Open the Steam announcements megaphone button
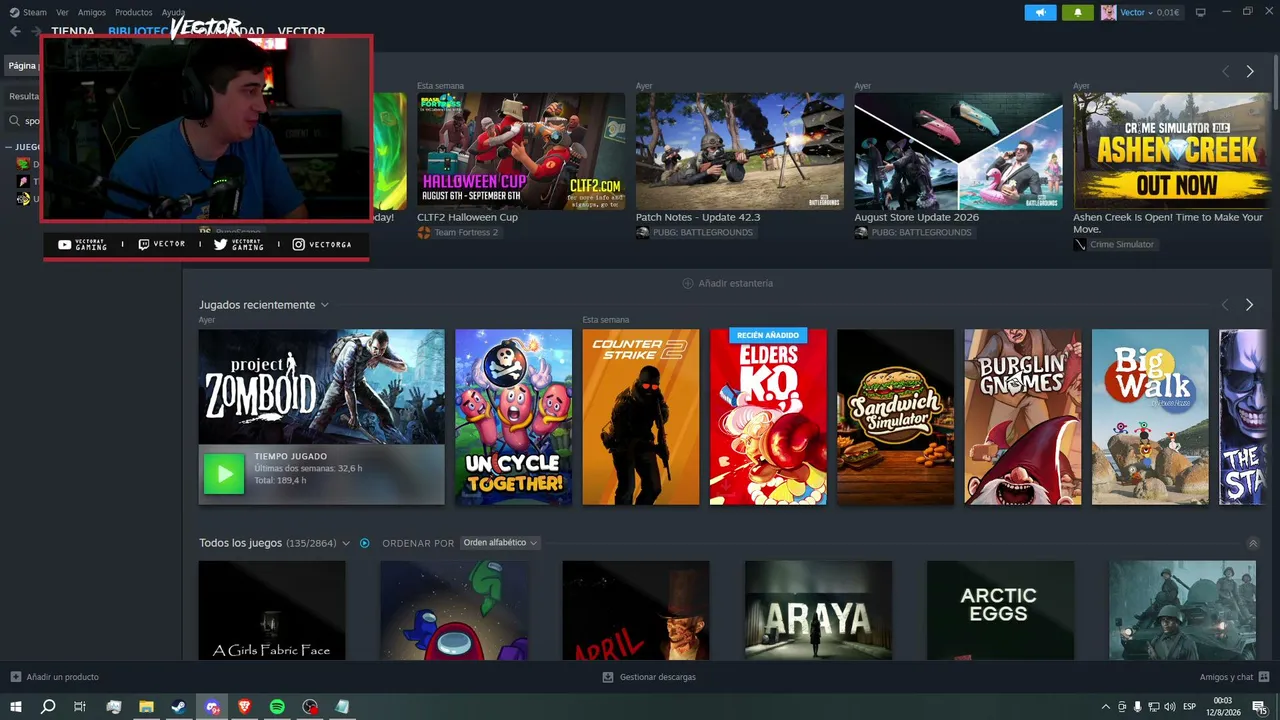The width and height of the screenshot is (1280, 720). 1040,13
